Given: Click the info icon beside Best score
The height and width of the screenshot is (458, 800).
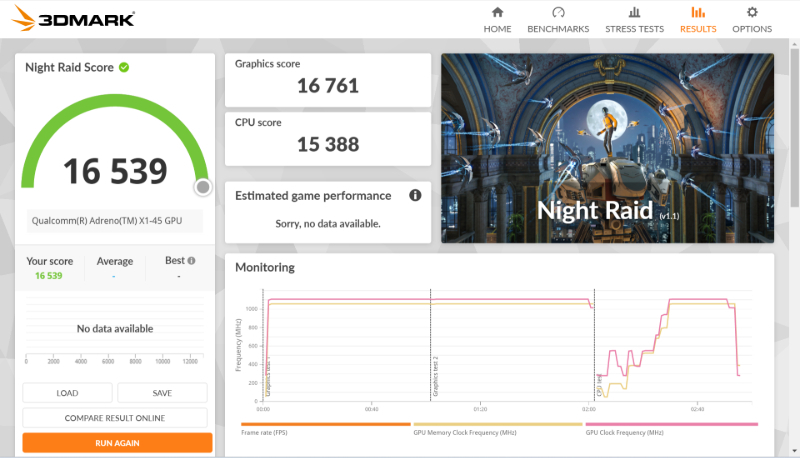Looking at the screenshot, I should coord(191,261).
